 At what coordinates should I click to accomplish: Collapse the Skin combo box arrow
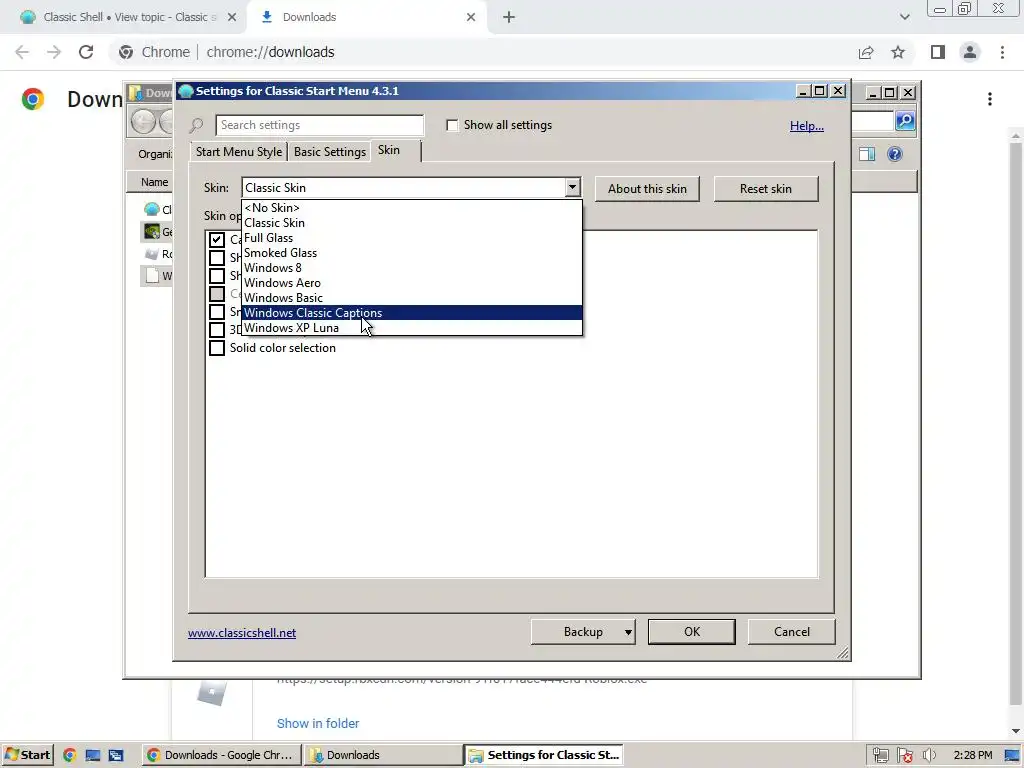pyautogui.click(x=572, y=187)
